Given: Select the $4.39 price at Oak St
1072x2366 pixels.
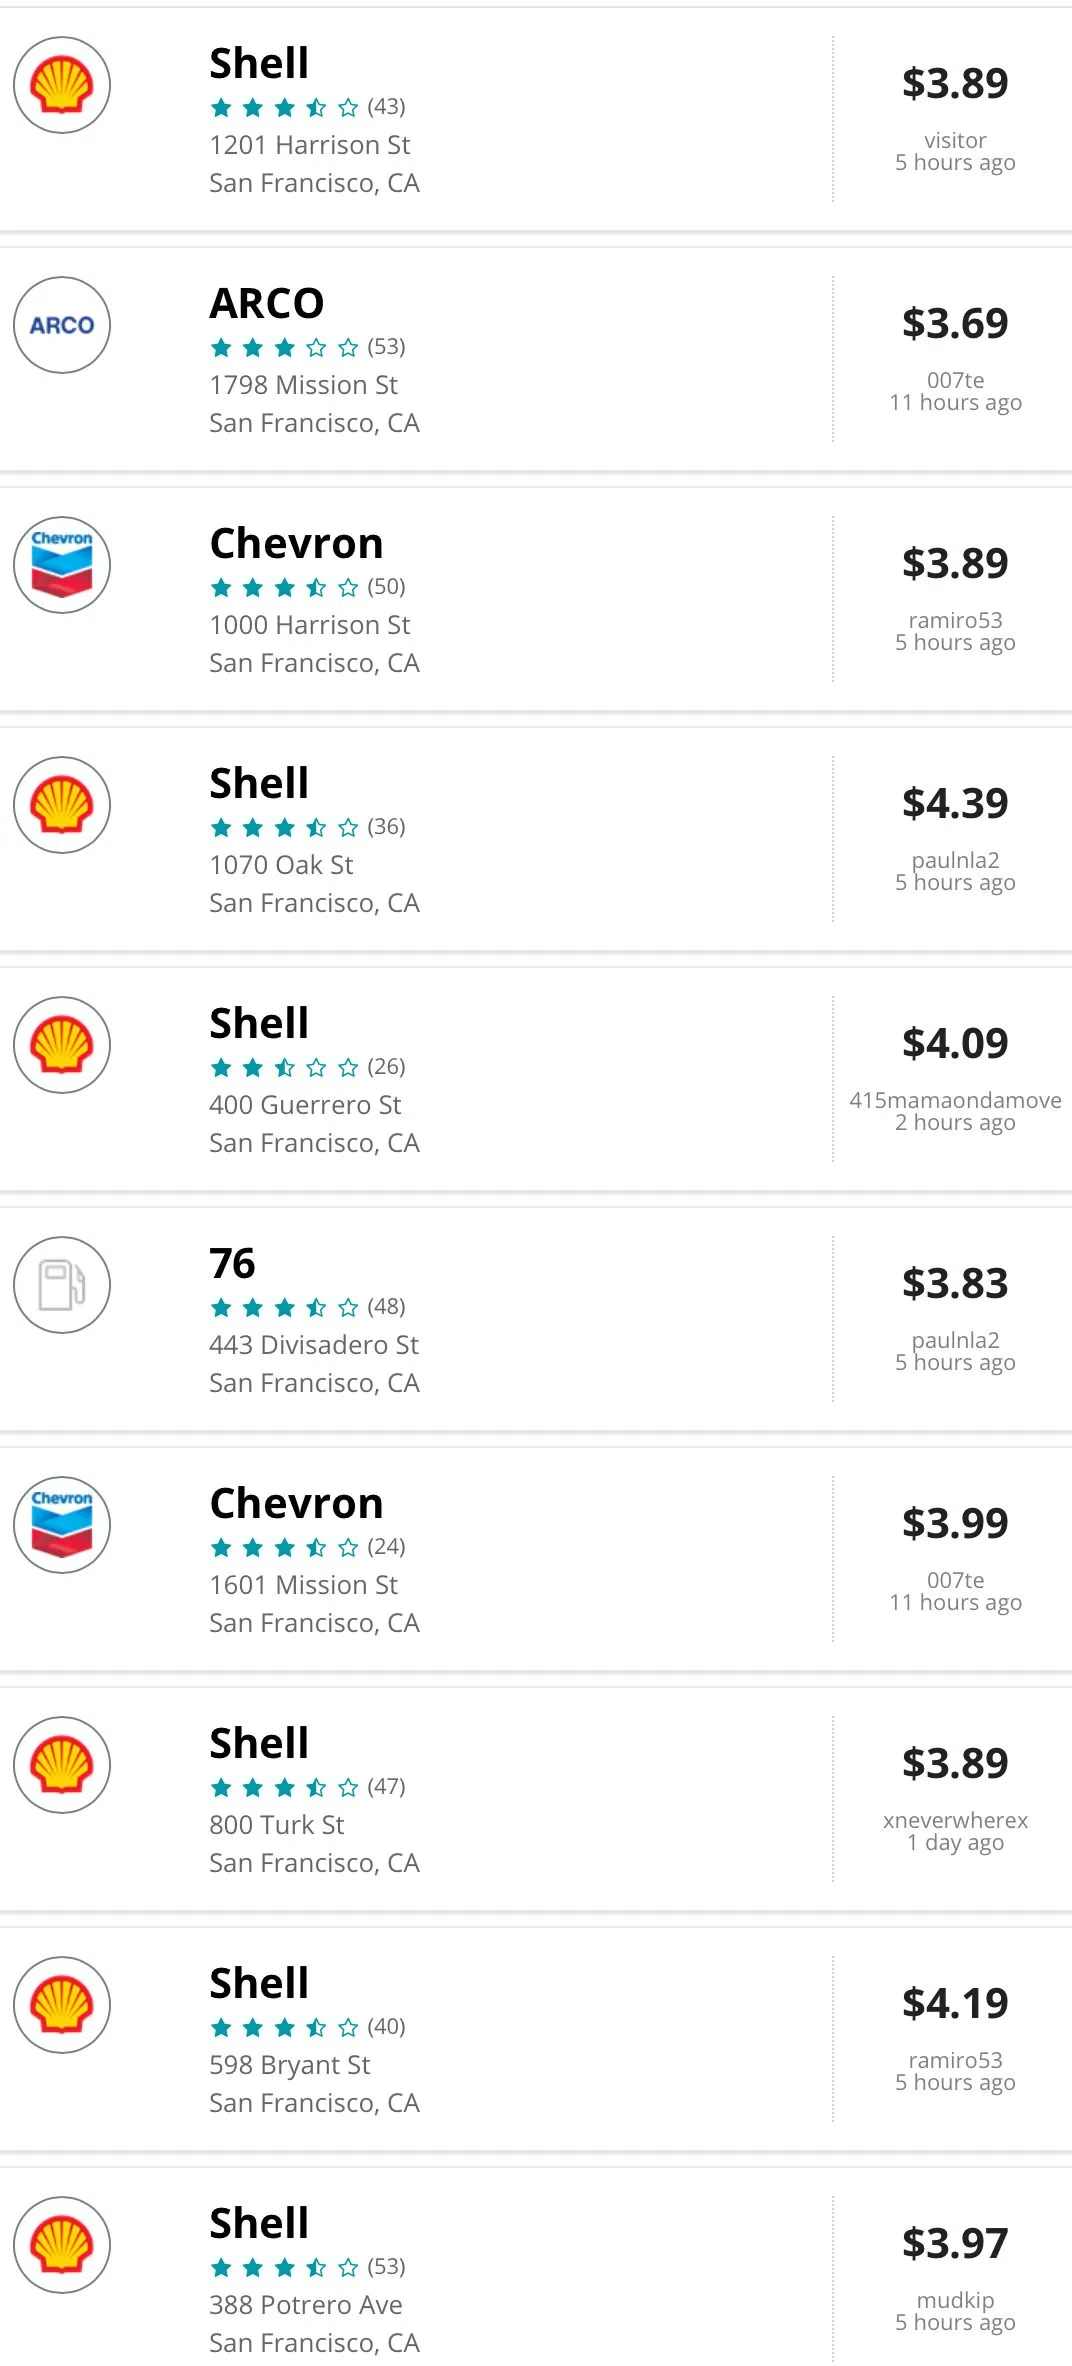Looking at the screenshot, I should tap(955, 803).
